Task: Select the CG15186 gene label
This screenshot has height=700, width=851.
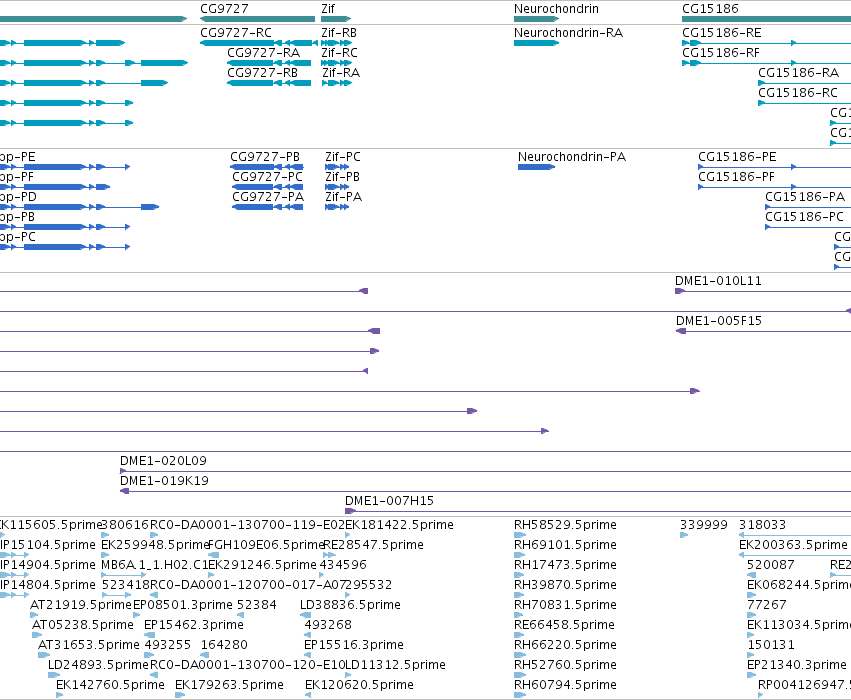Action: point(710,9)
